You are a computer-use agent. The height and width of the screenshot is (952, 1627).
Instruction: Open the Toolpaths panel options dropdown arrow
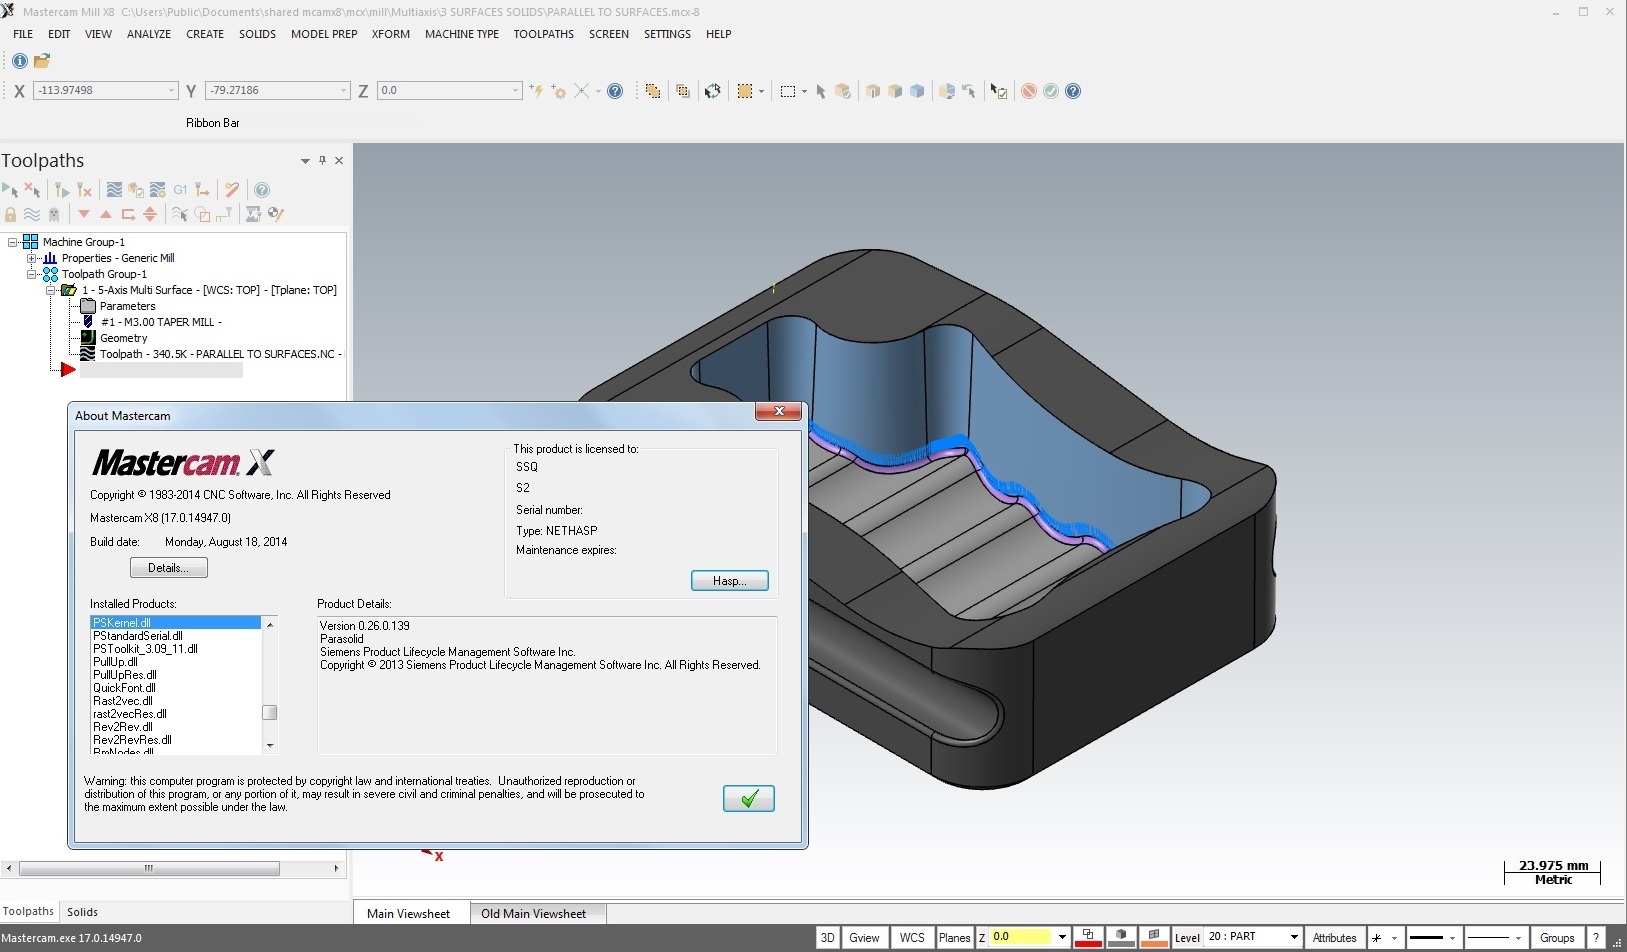click(305, 161)
